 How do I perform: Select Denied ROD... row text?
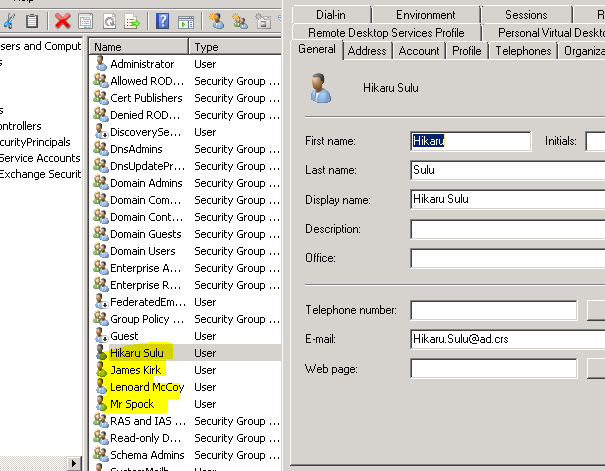pos(145,115)
